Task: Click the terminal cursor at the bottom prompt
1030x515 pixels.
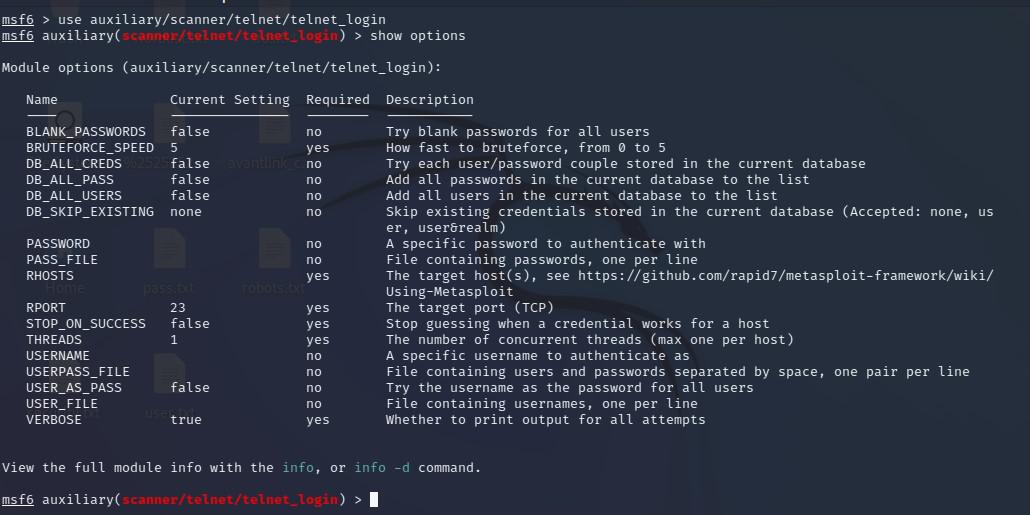Action: pyautogui.click(x=374, y=500)
